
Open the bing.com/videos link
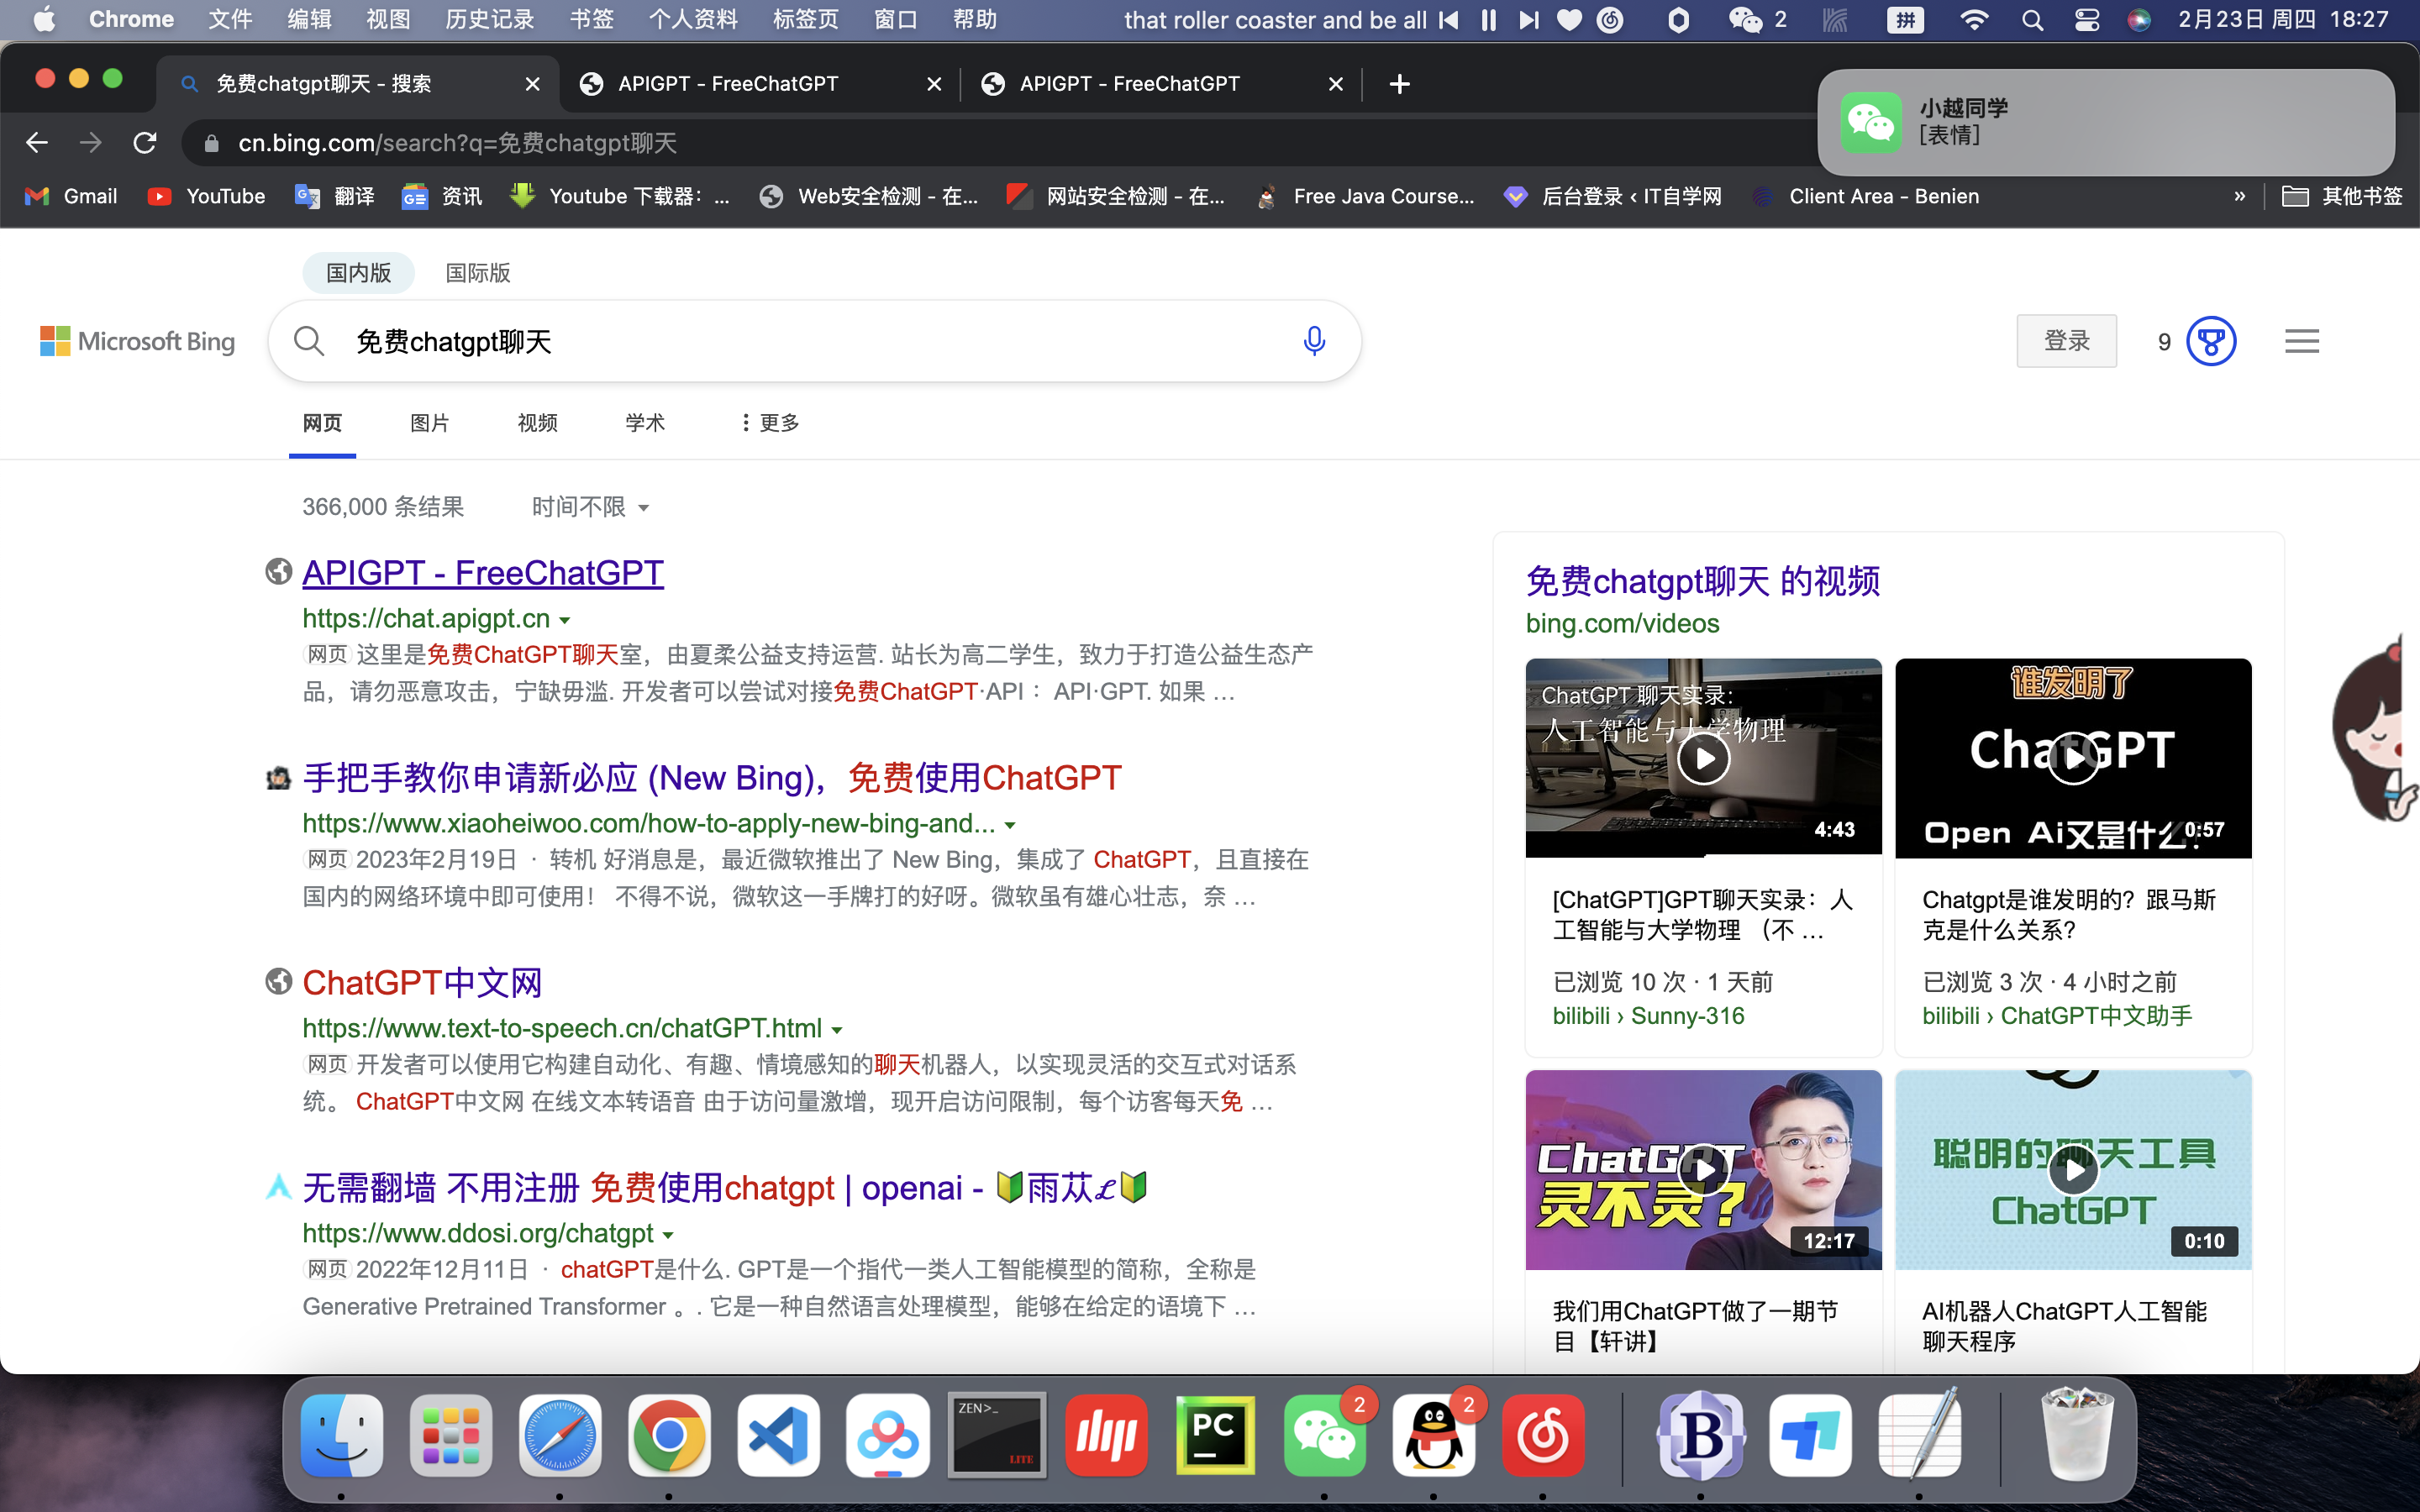(1622, 624)
